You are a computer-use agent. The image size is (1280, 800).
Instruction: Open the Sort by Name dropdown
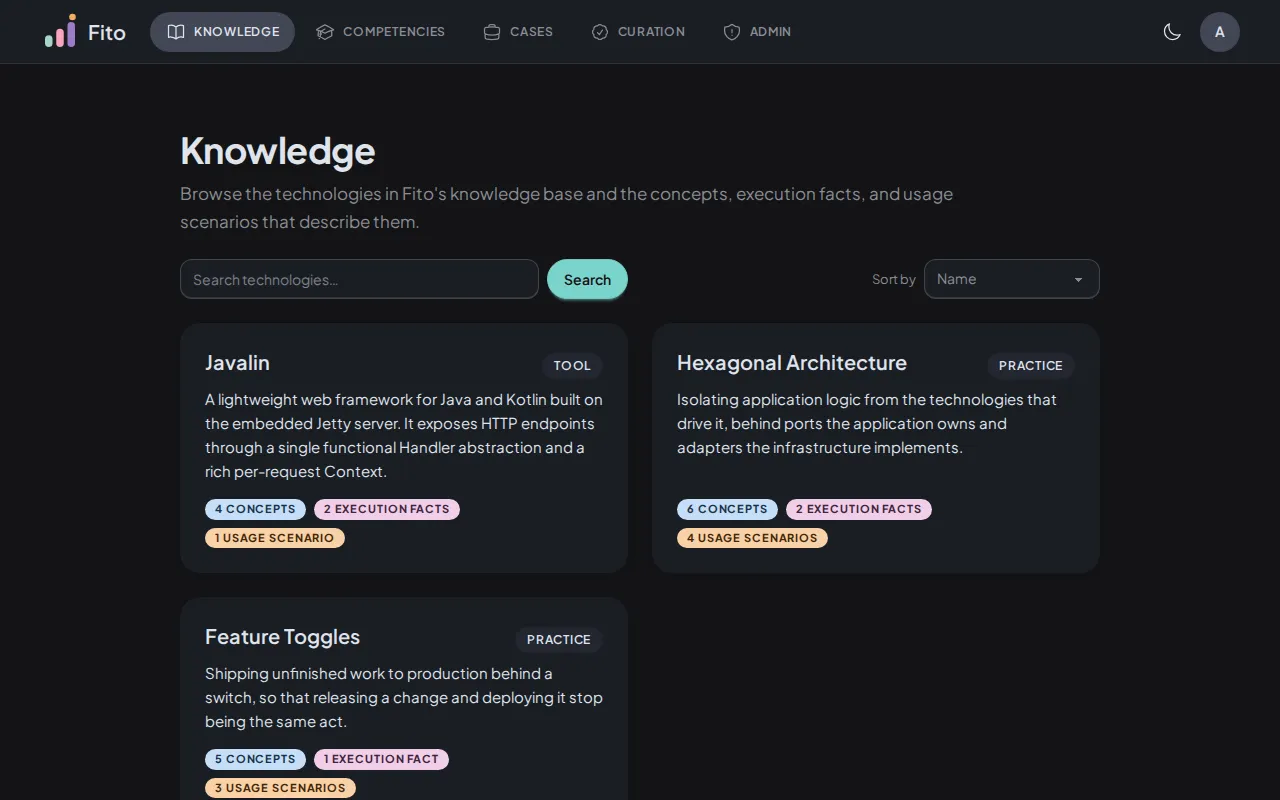click(x=1012, y=279)
